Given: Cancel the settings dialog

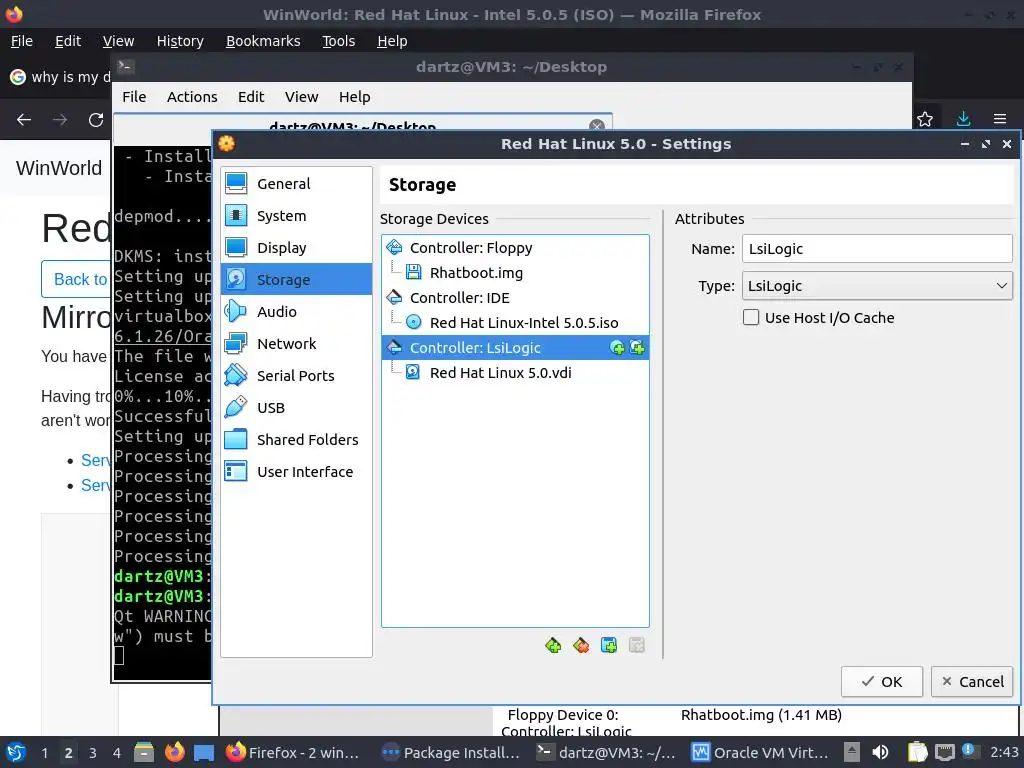Looking at the screenshot, I should click(x=972, y=682).
